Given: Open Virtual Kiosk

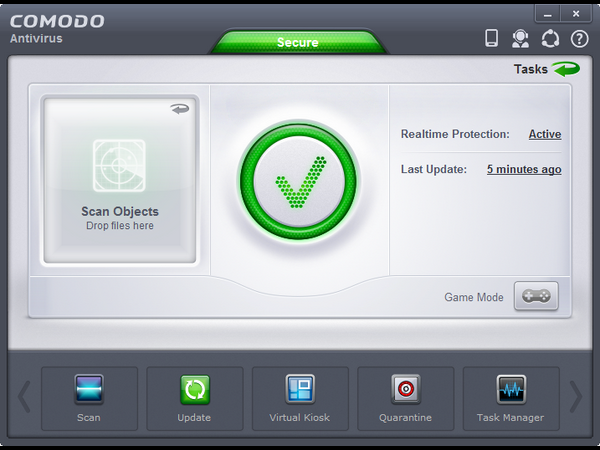Looking at the screenshot, I should (x=300, y=398).
